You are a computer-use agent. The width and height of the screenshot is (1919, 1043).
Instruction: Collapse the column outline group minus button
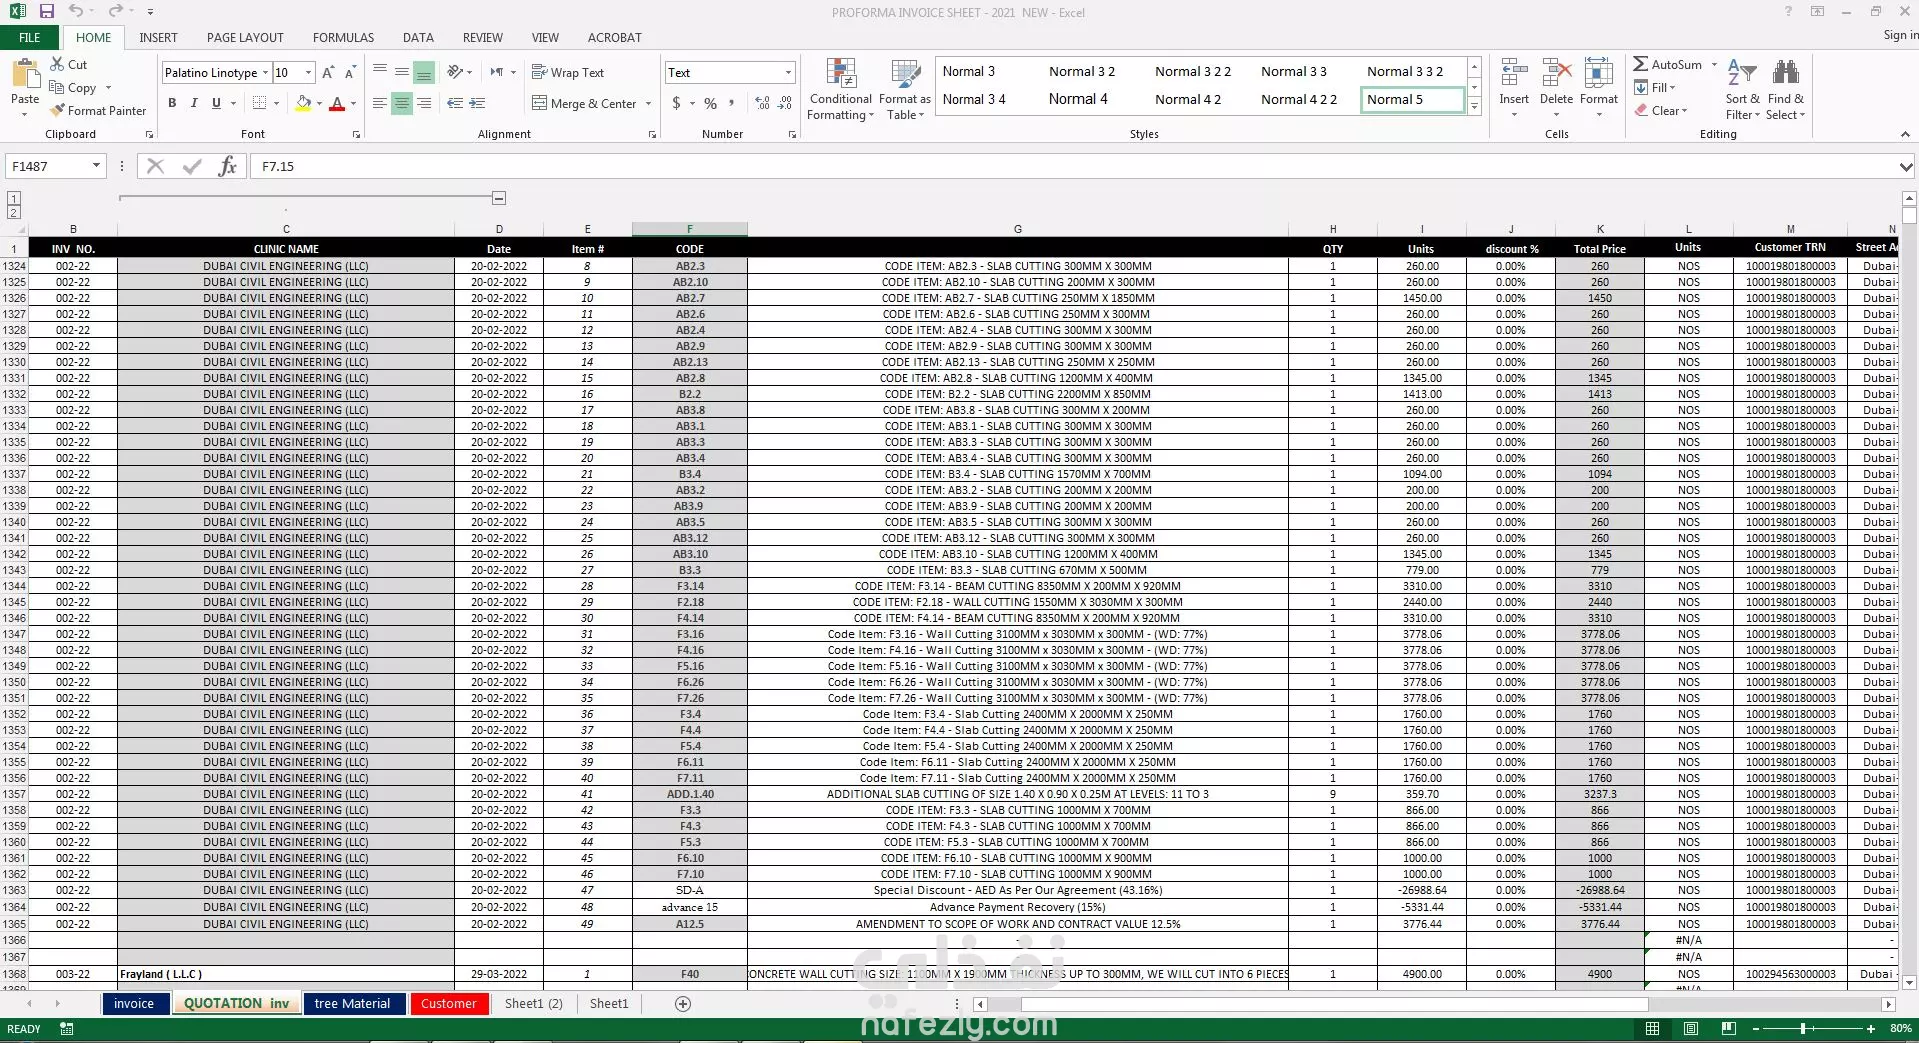click(x=499, y=198)
